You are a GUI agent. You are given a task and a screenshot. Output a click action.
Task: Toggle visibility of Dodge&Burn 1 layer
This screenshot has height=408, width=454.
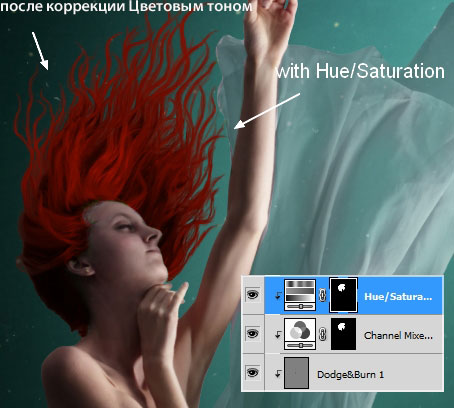click(x=253, y=372)
